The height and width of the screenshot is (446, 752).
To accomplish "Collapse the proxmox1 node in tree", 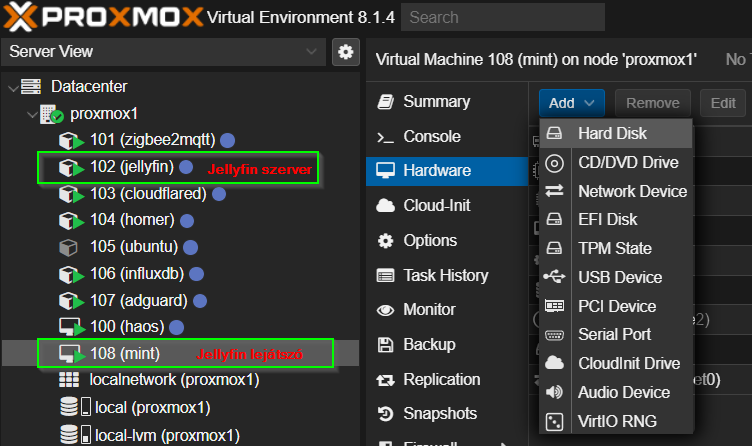I will tap(32, 115).
